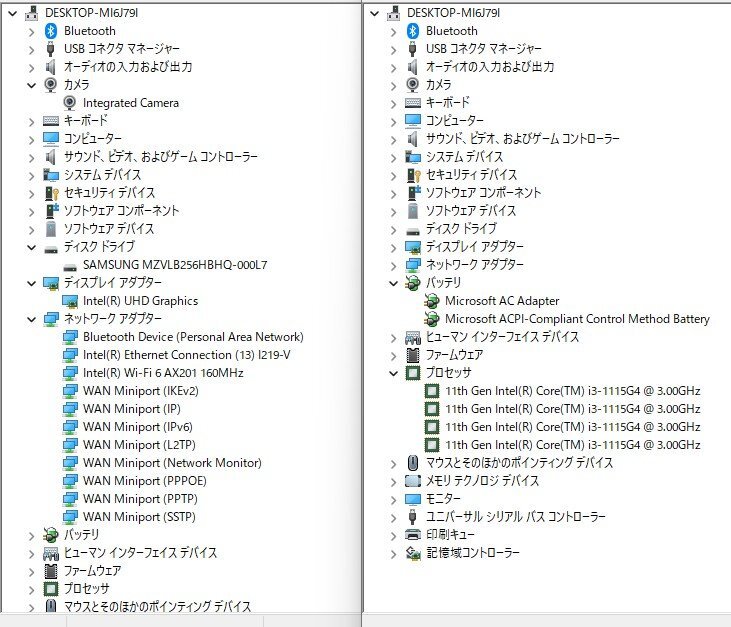Expand ユニバーサル シリアル バス コントローラー node
Image resolution: width=731 pixels, height=627 pixels.
point(393,518)
